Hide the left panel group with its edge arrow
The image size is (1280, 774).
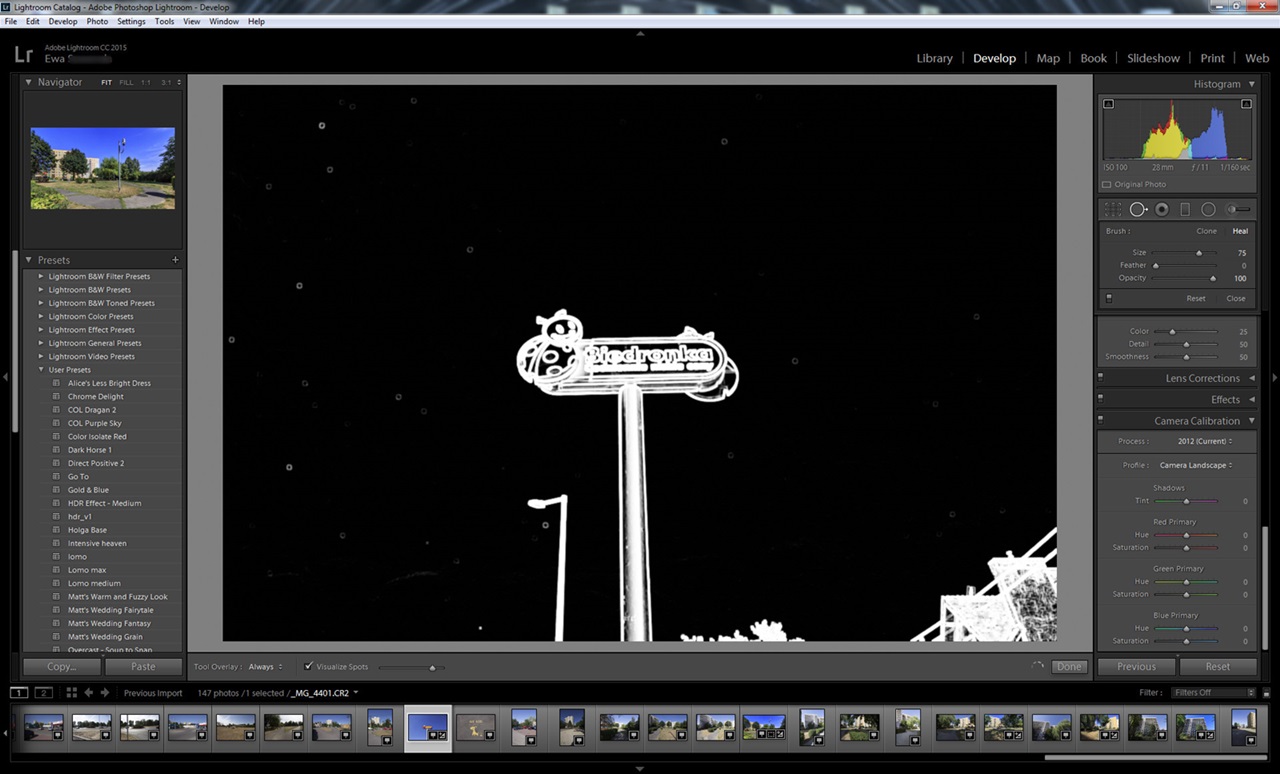tap(5, 377)
